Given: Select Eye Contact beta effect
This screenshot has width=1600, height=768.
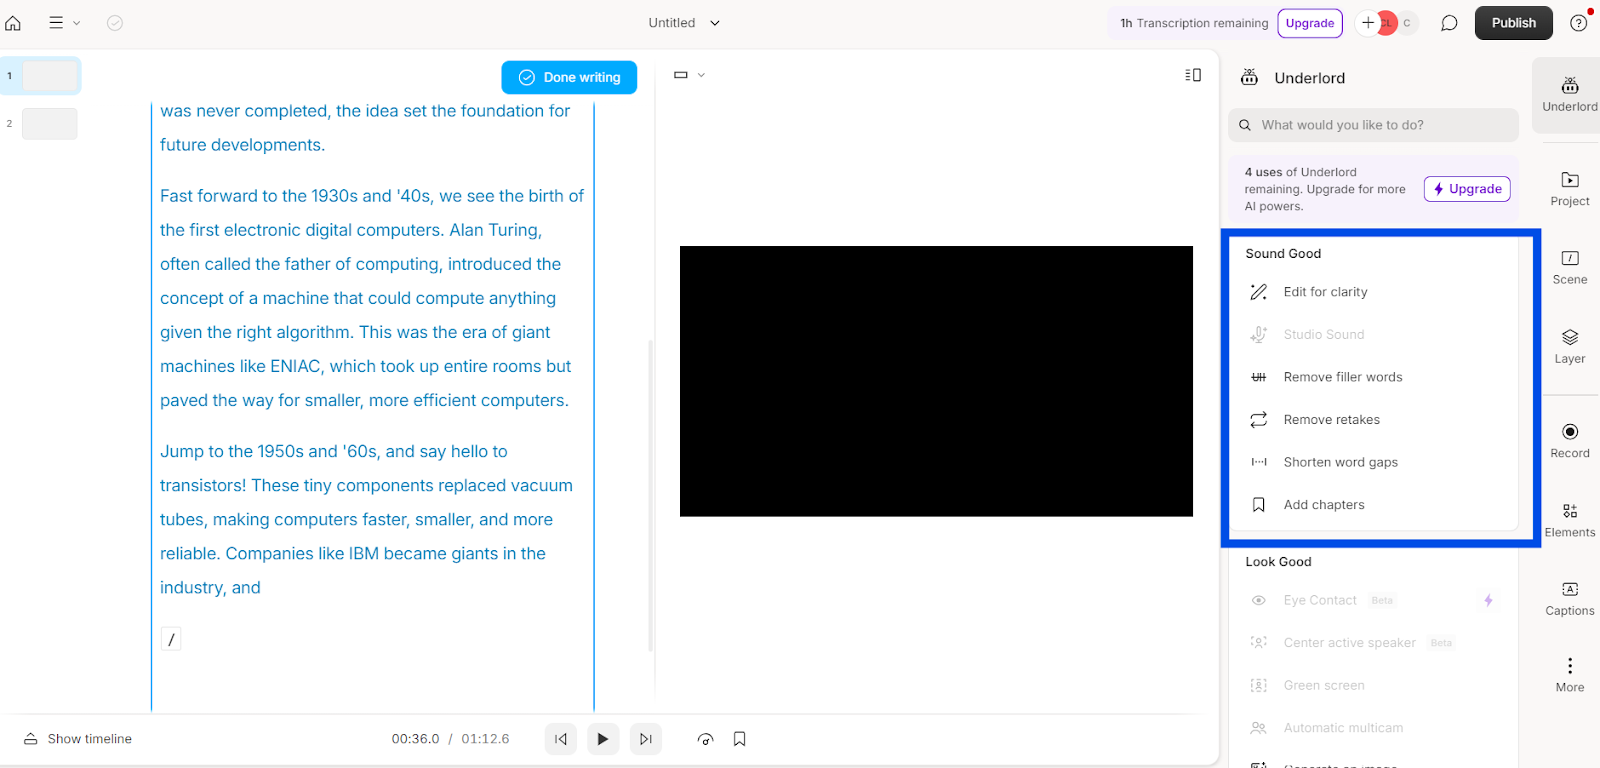Looking at the screenshot, I should (x=1320, y=600).
